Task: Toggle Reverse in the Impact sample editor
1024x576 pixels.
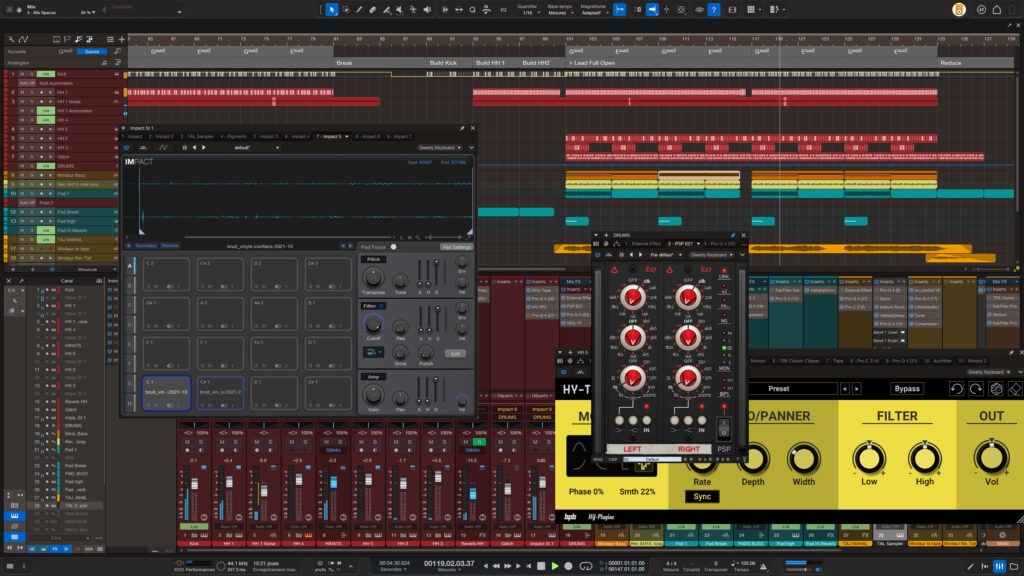Action: 172,245
